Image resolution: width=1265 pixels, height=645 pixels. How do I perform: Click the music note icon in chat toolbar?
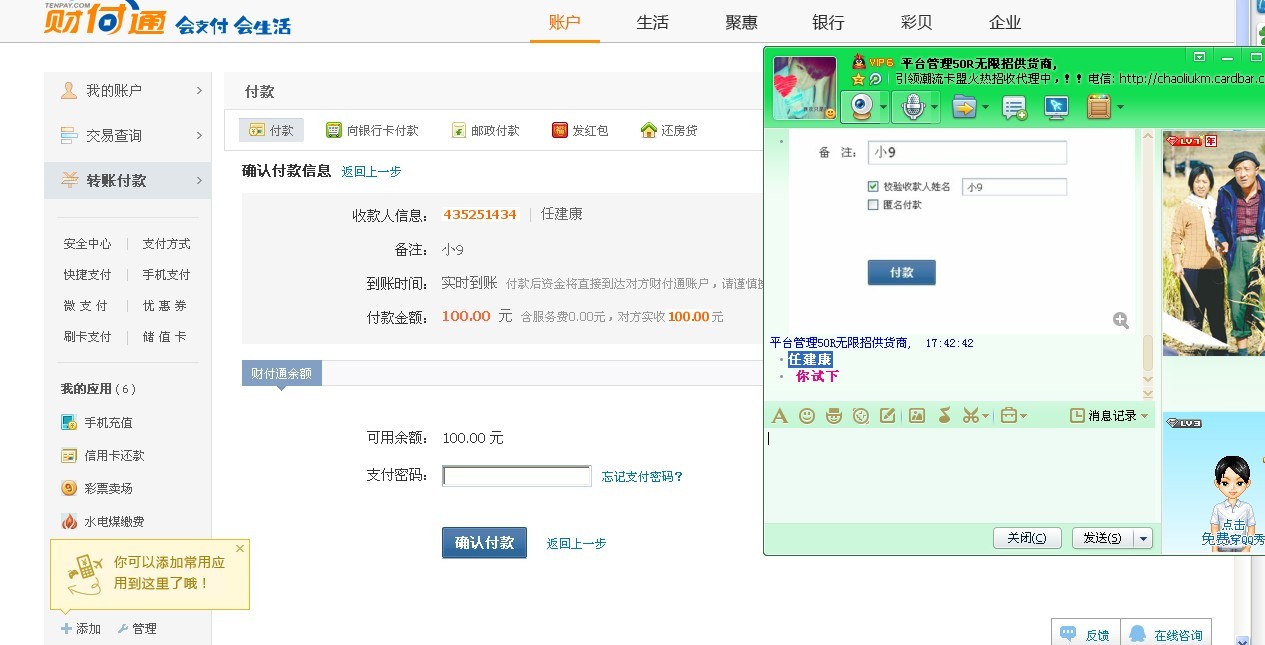pyautogui.click(x=944, y=415)
